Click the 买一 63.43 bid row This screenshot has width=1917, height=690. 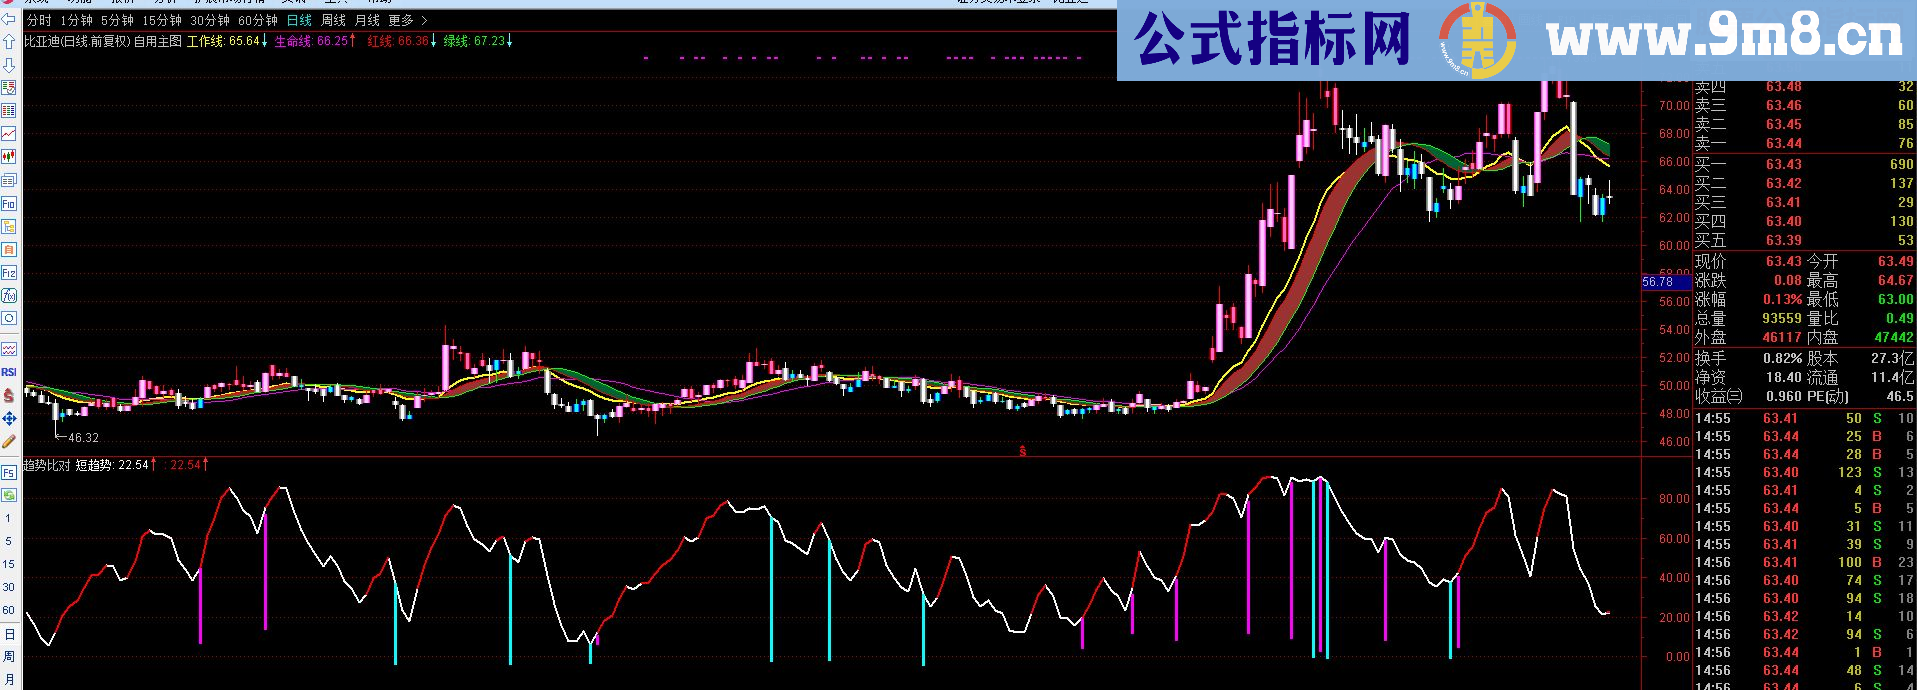(x=1804, y=164)
